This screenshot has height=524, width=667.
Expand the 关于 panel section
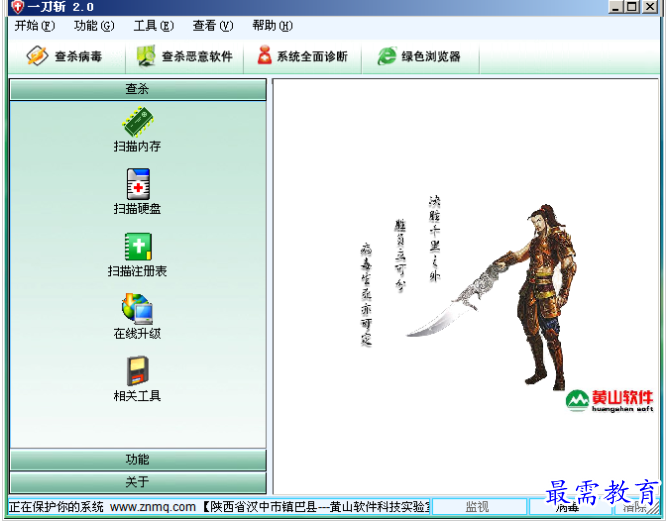click(138, 482)
